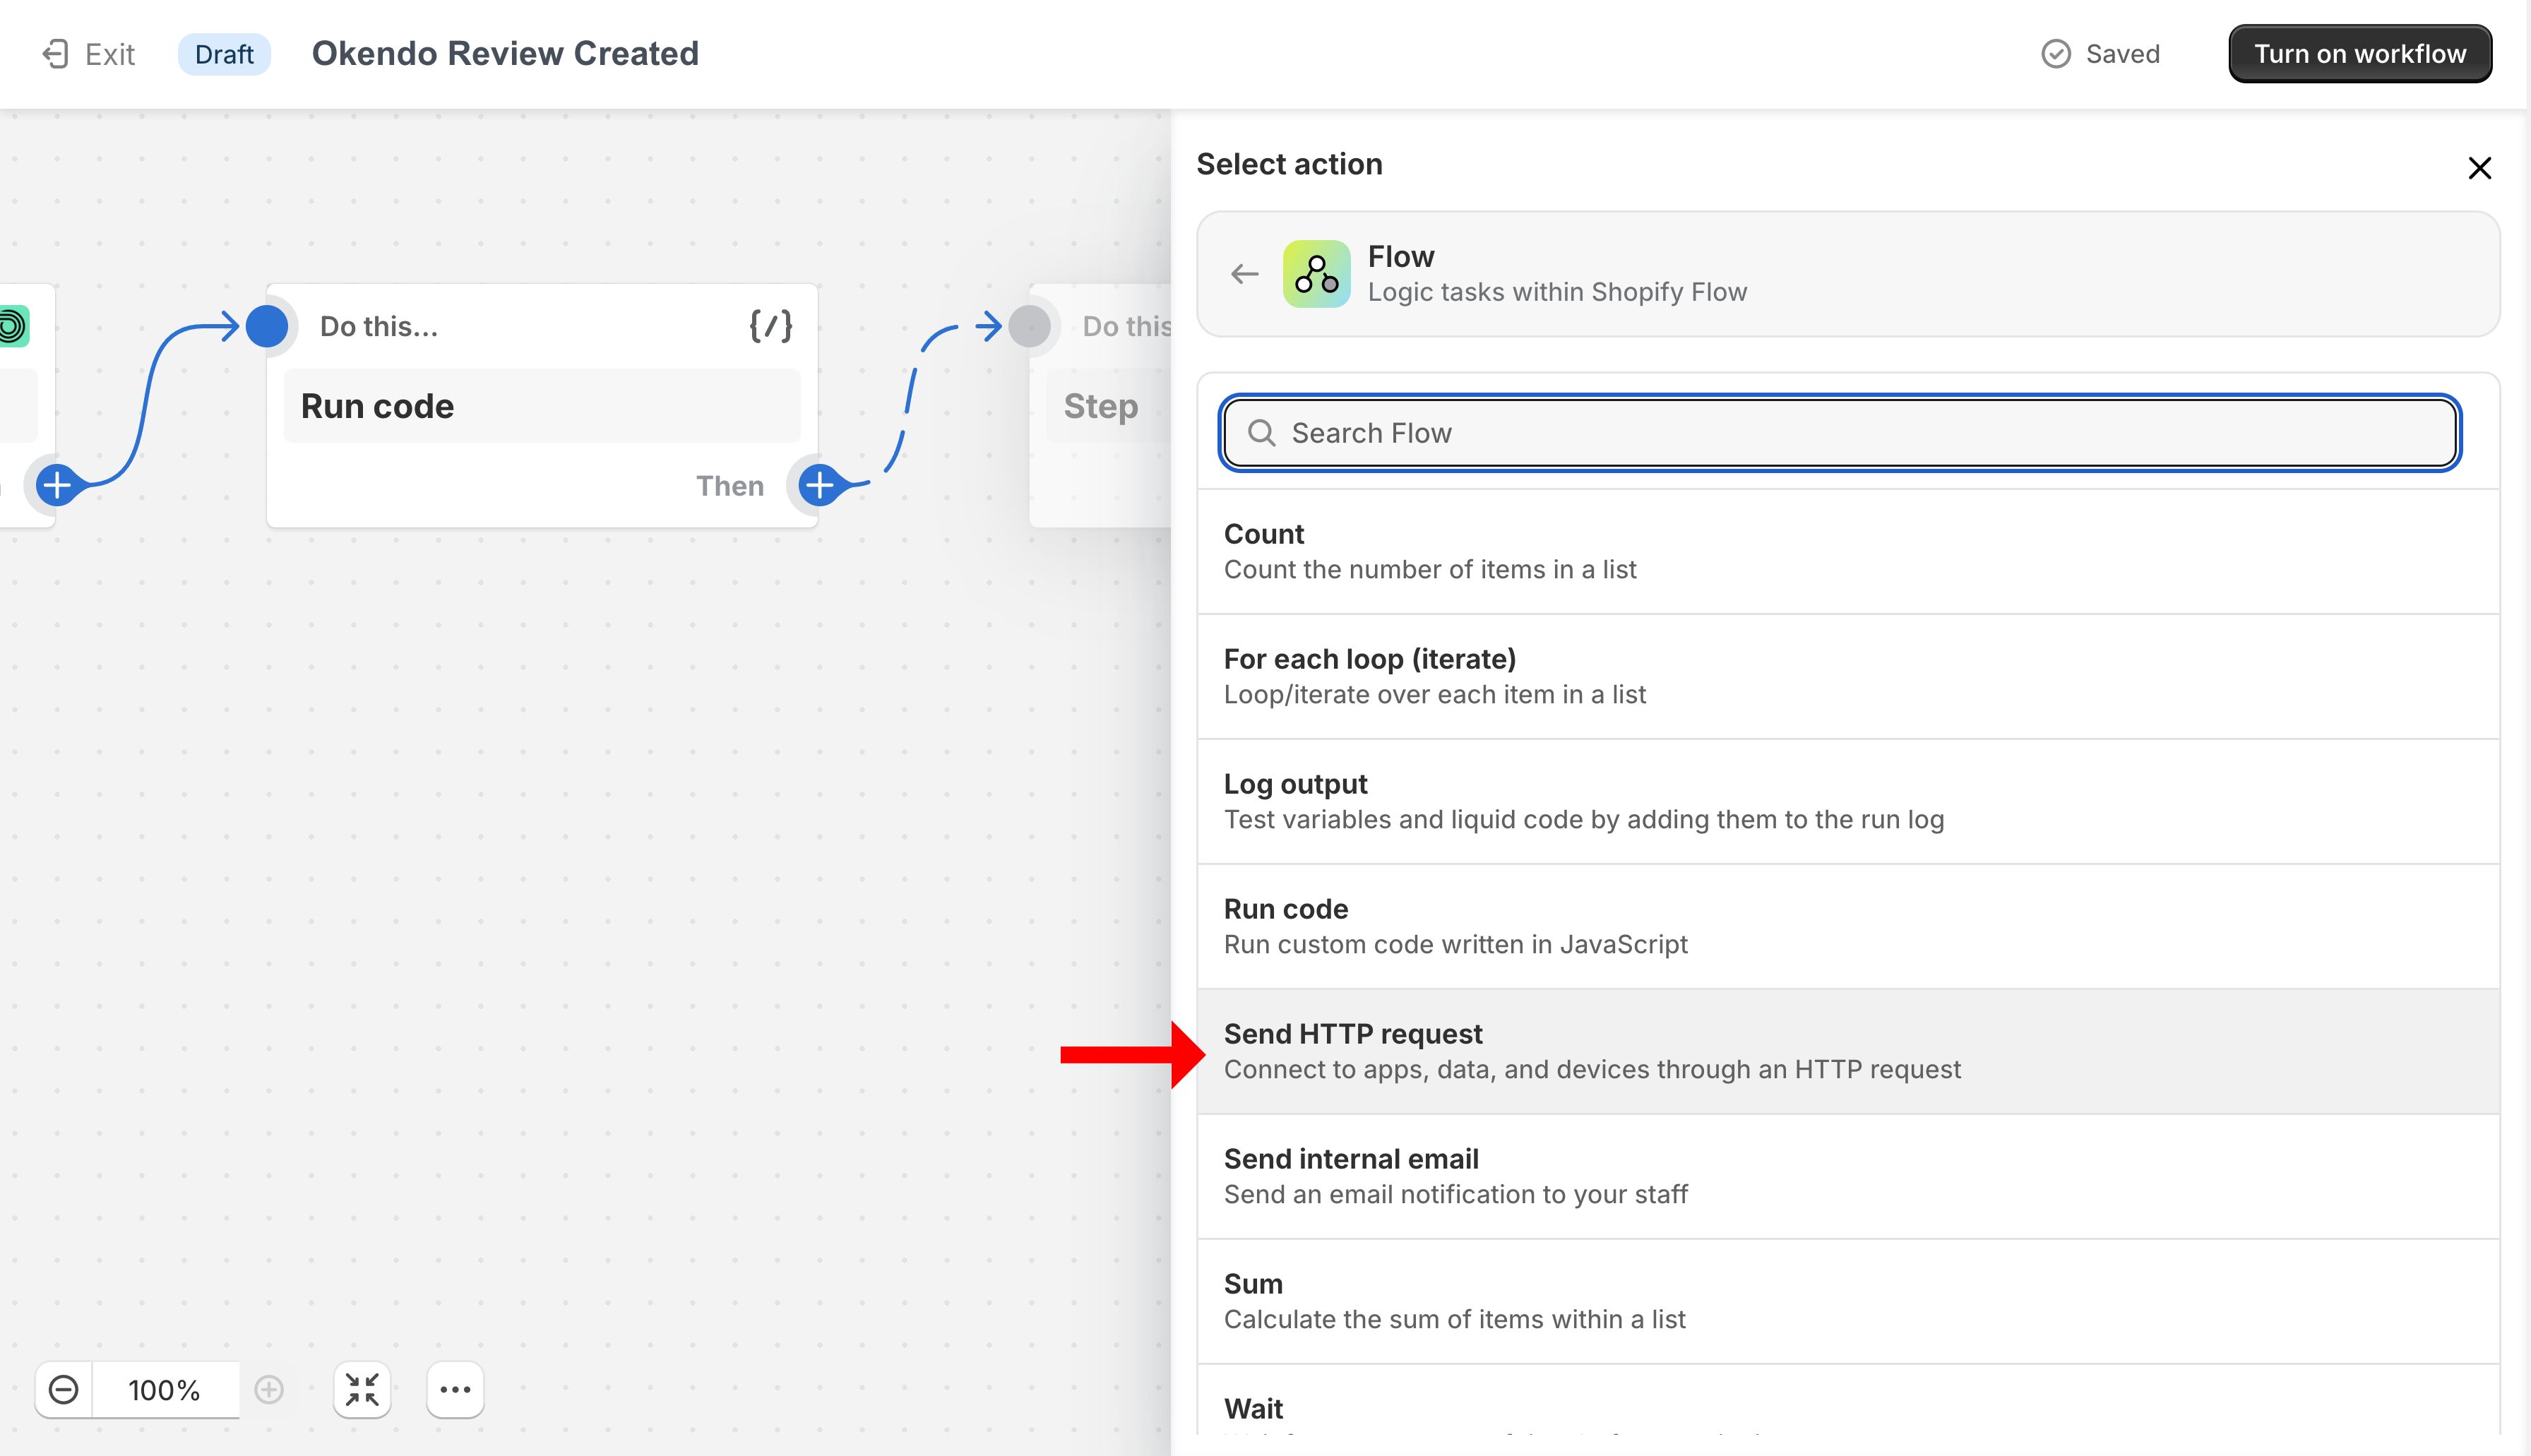Viewport: 2531px width, 1456px height.
Task: Click the grey connector dot on the placeholder step
Action: coord(1029,326)
